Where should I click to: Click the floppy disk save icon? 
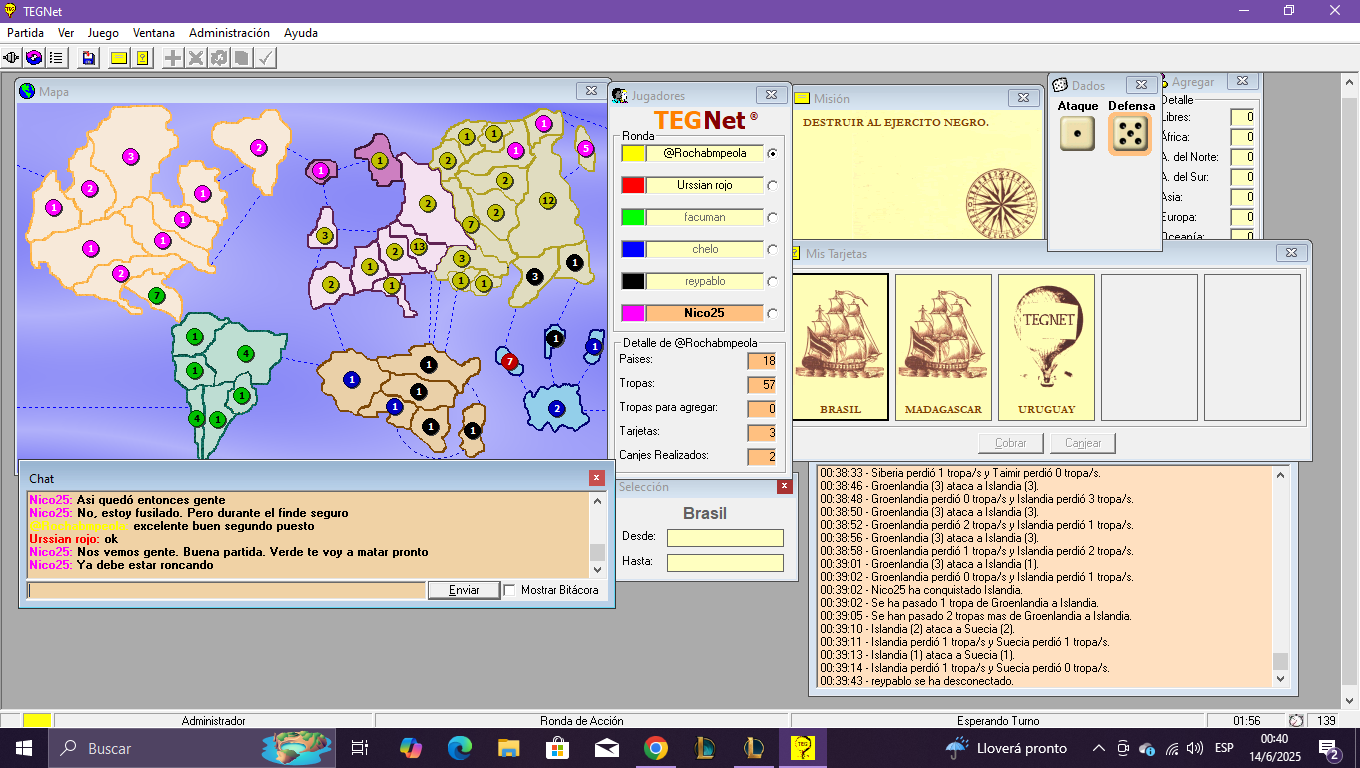pyautogui.click(x=89, y=58)
